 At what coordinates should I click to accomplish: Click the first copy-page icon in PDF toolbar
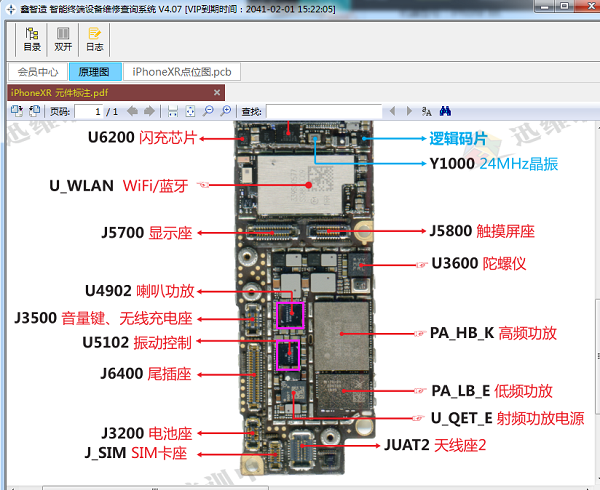pyautogui.click(x=17, y=111)
